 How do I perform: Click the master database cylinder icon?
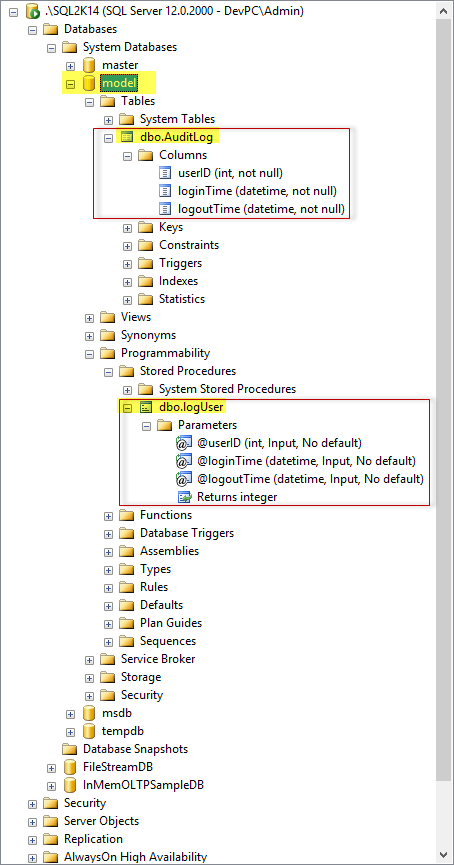tap(89, 65)
